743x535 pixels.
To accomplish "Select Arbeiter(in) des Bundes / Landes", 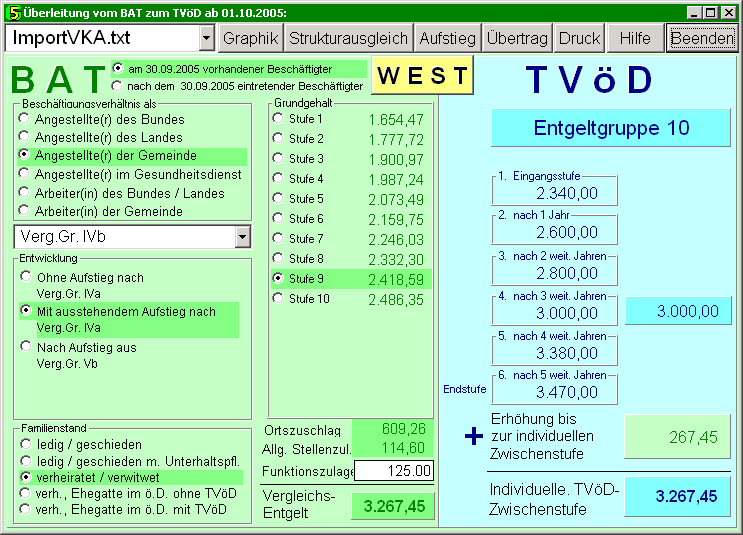I will pos(121,193).
